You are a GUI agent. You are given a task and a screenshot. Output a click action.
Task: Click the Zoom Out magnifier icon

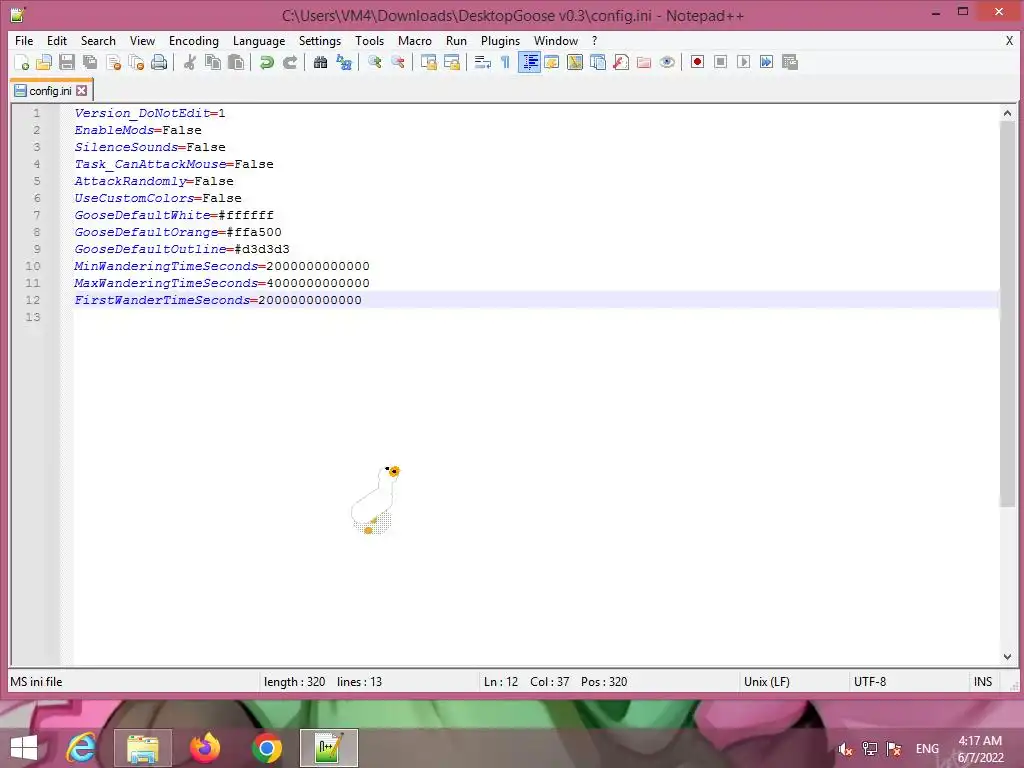[x=398, y=62]
